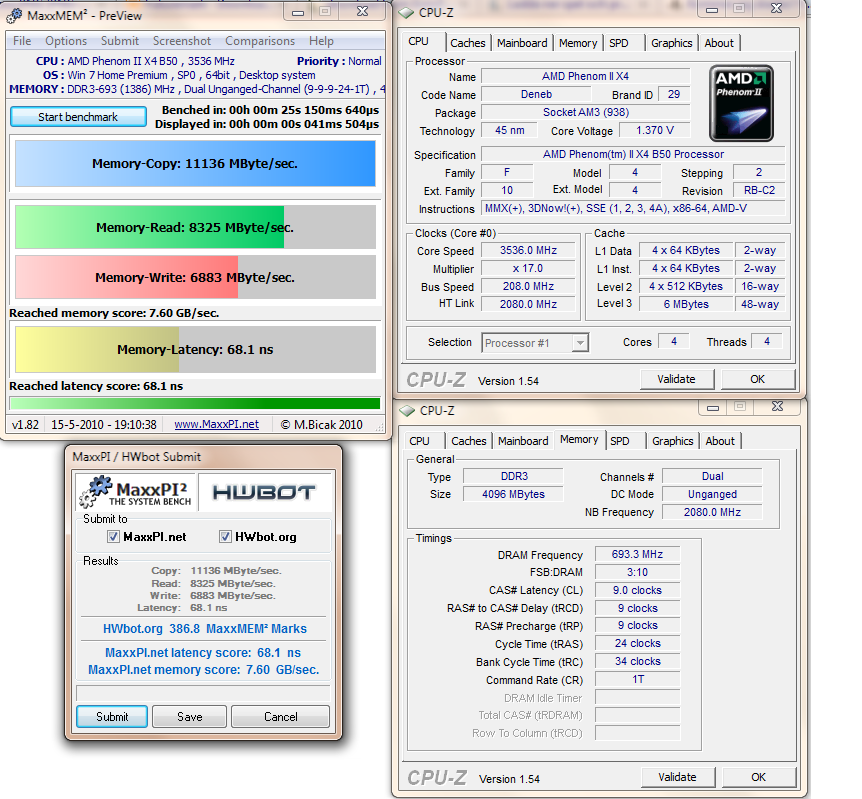
Task: Click the AMD Phenom II processor logo
Action: pyautogui.click(x=741, y=103)
